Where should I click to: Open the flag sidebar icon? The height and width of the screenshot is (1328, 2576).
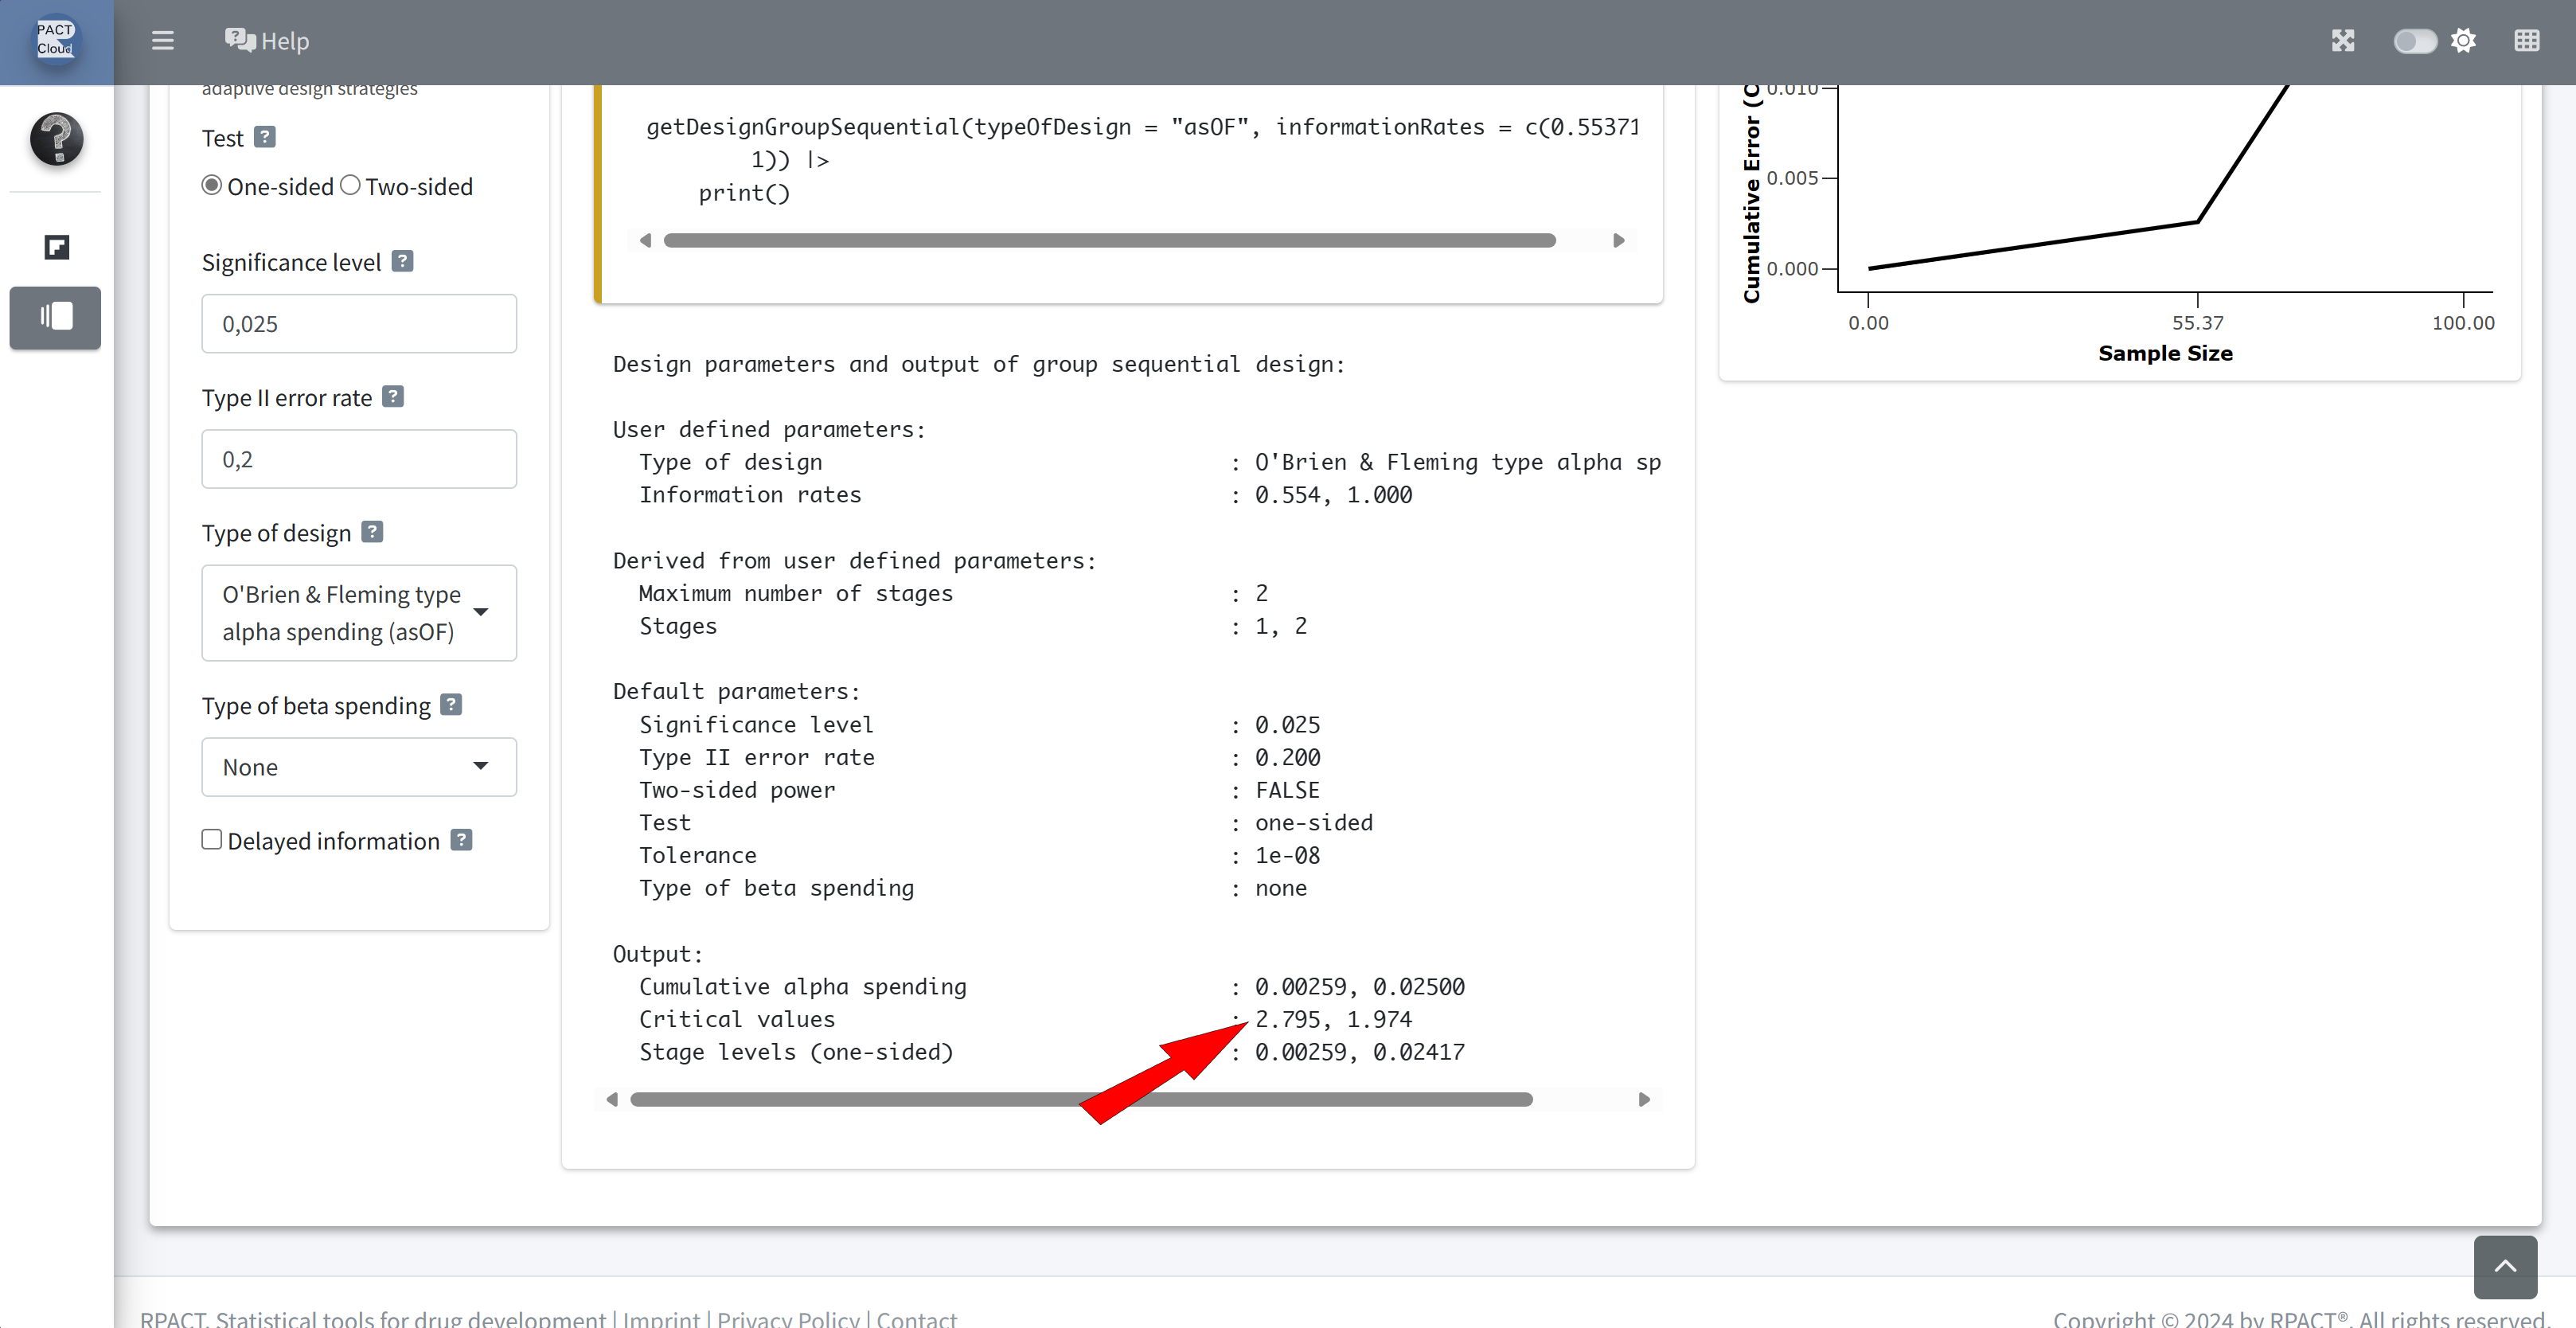pos(56,247)
